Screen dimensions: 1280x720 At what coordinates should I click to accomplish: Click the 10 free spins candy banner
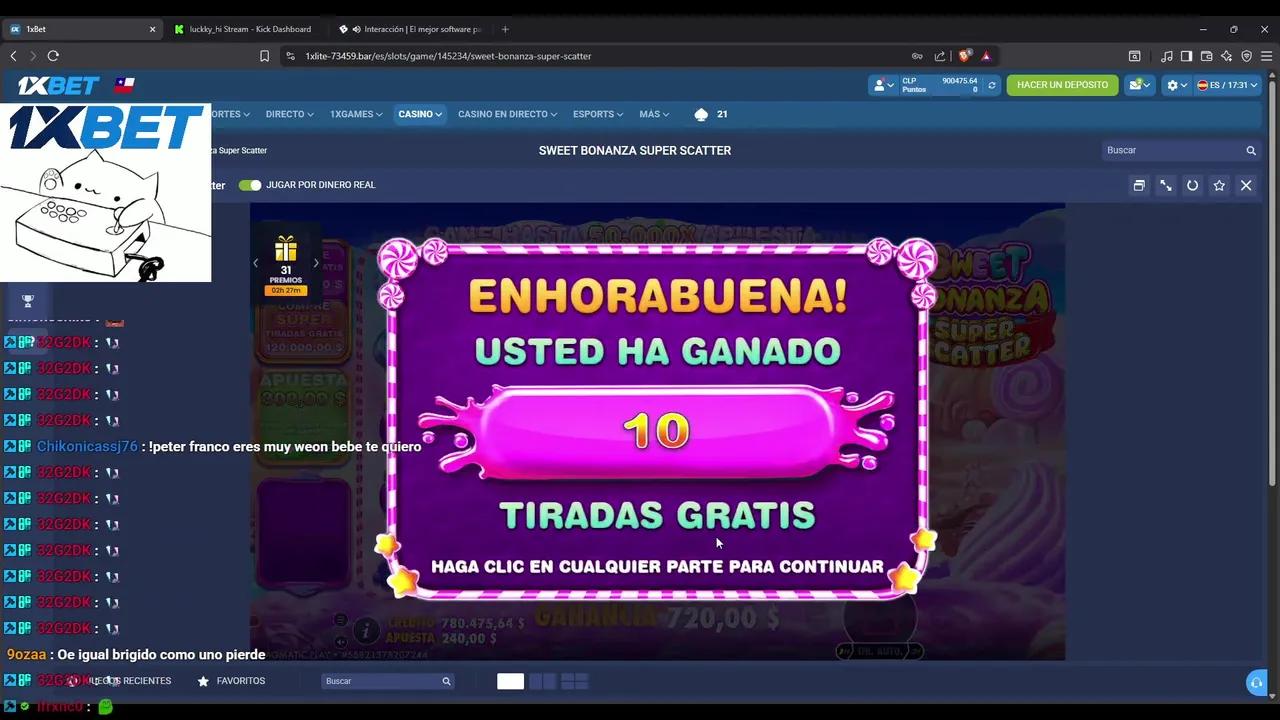click(656, 431)
